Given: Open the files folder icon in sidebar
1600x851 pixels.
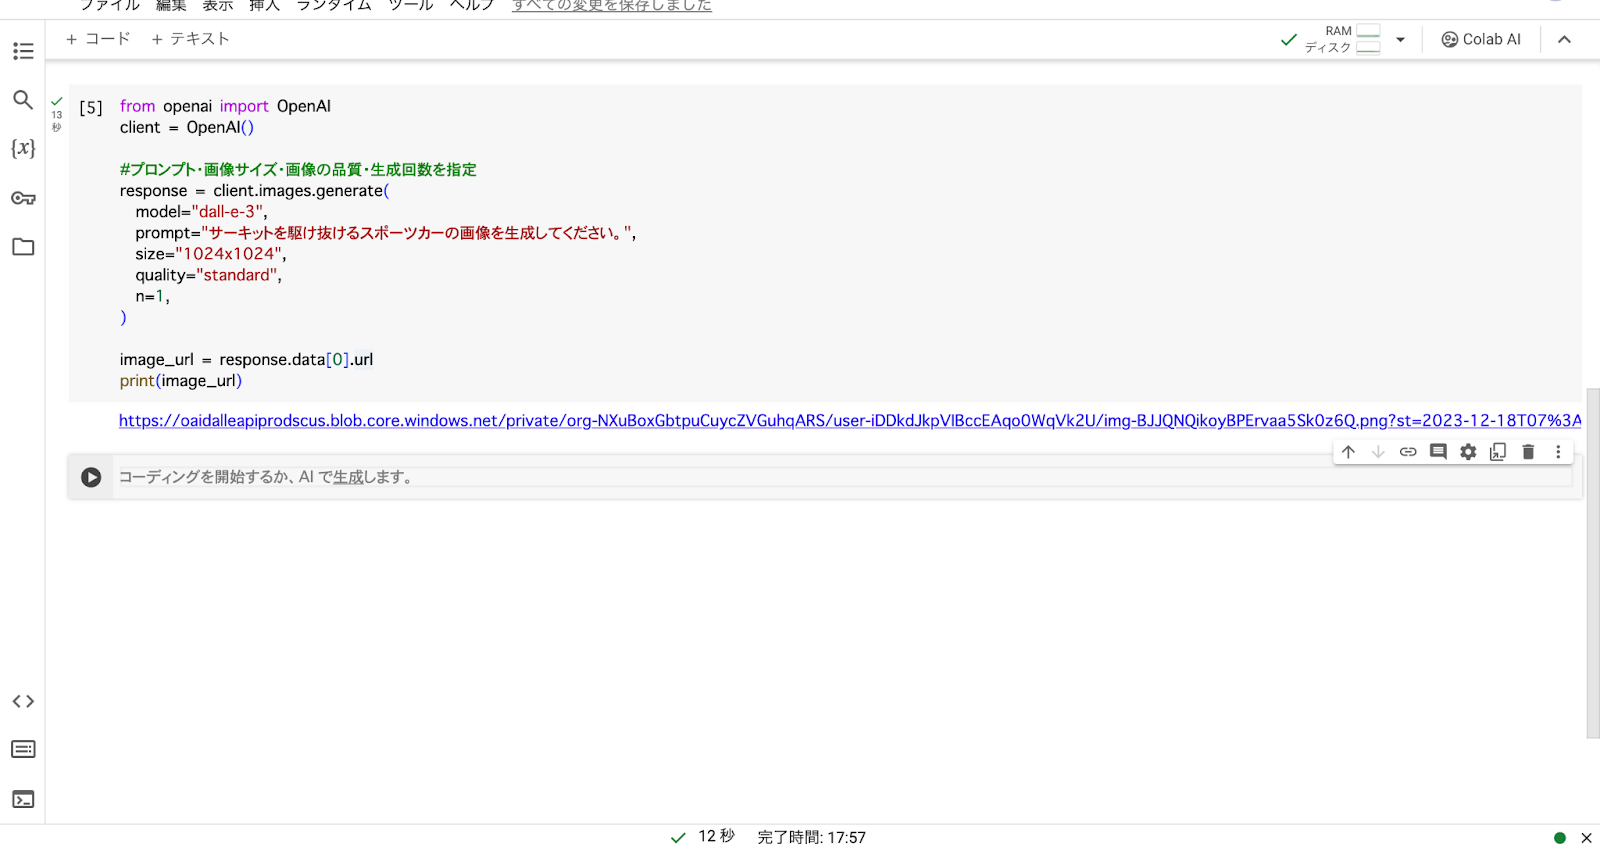Looking at the screenshot, I should 23,247.
